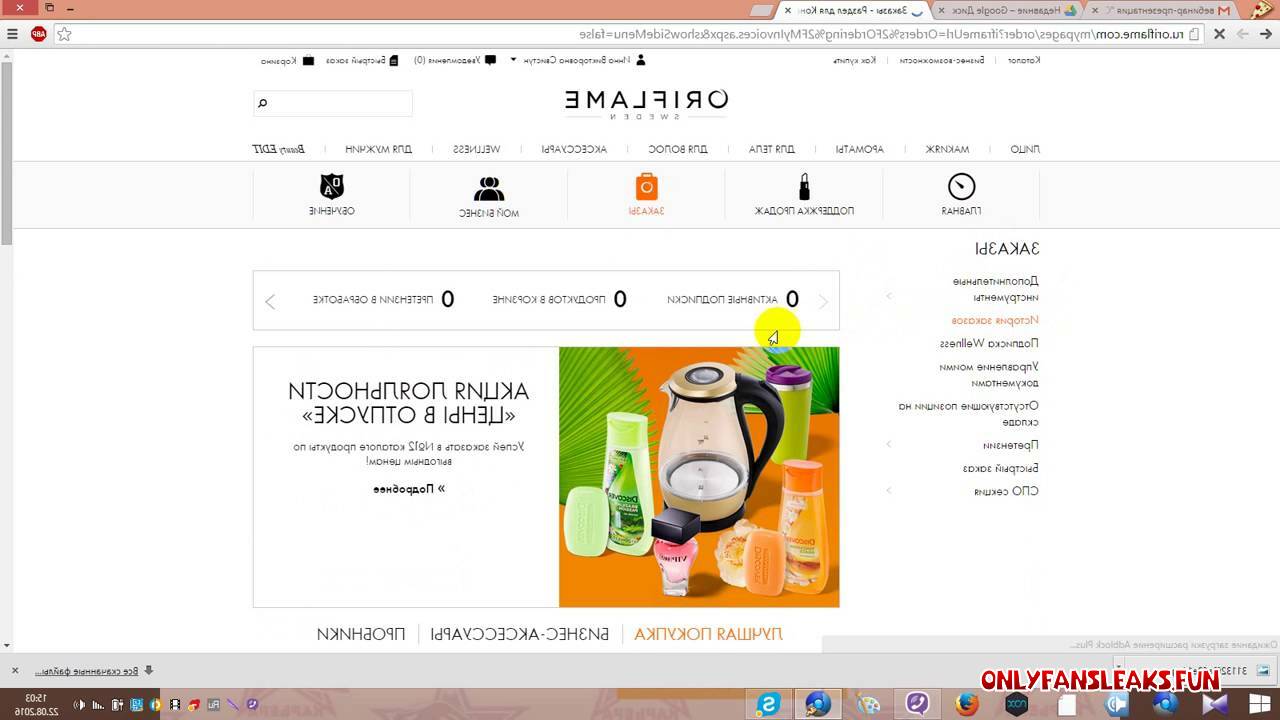This screenshot has width=1280, height=720.
Task: Click the Обучение shield icon
Action: pyautogui.click(x=332, y=187)
